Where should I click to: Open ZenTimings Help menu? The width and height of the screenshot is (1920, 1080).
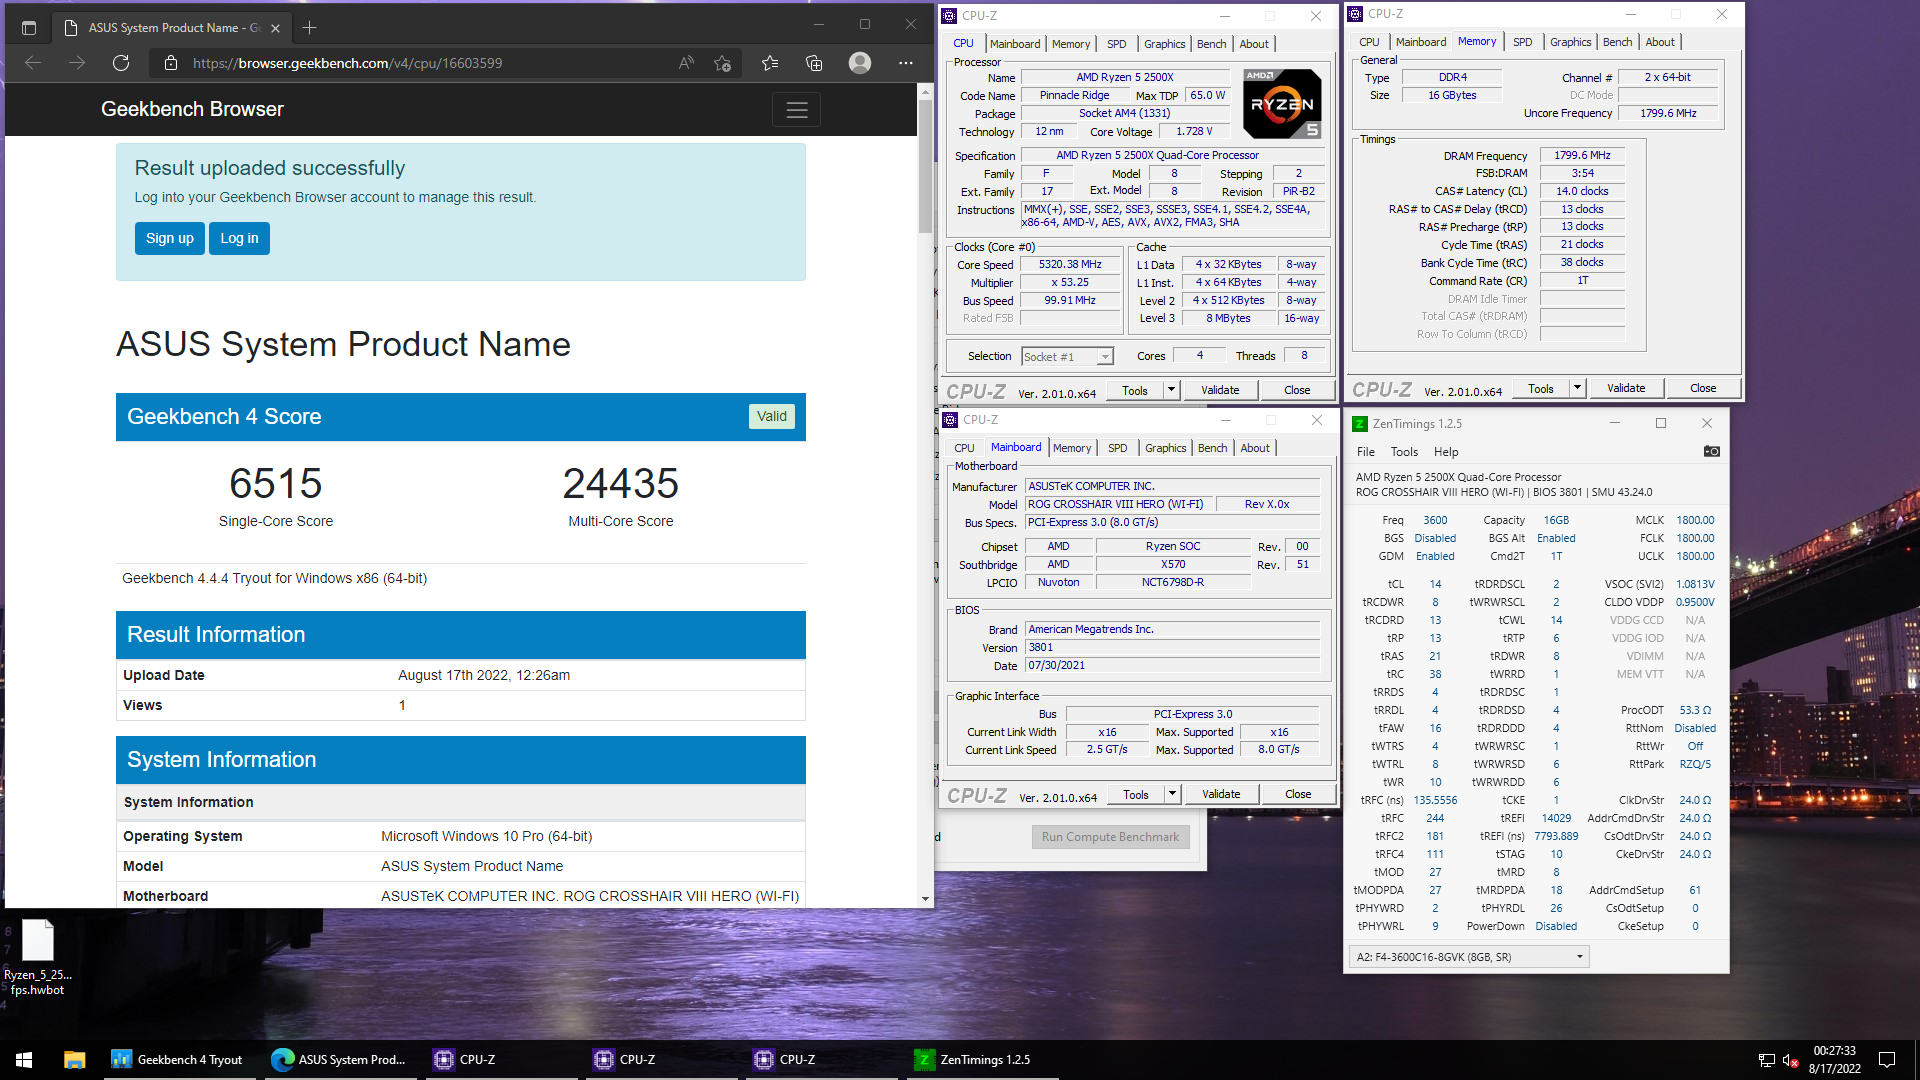point(1446,452)
